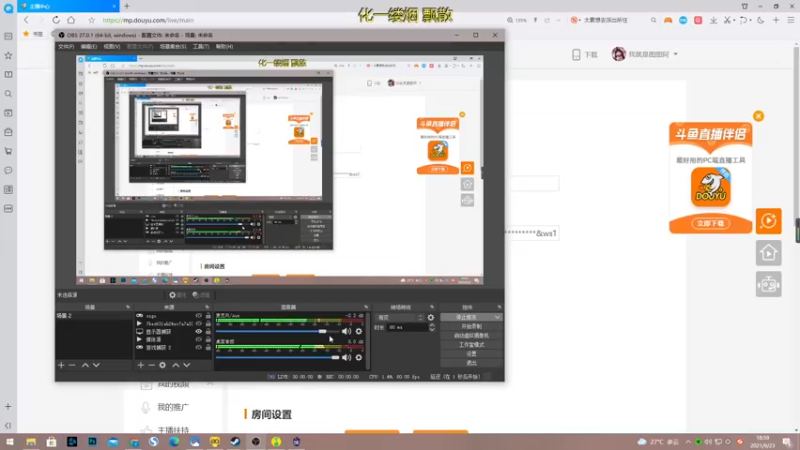
Task: Open OBS Settings from the Controls panel
Action: point(471,354)
